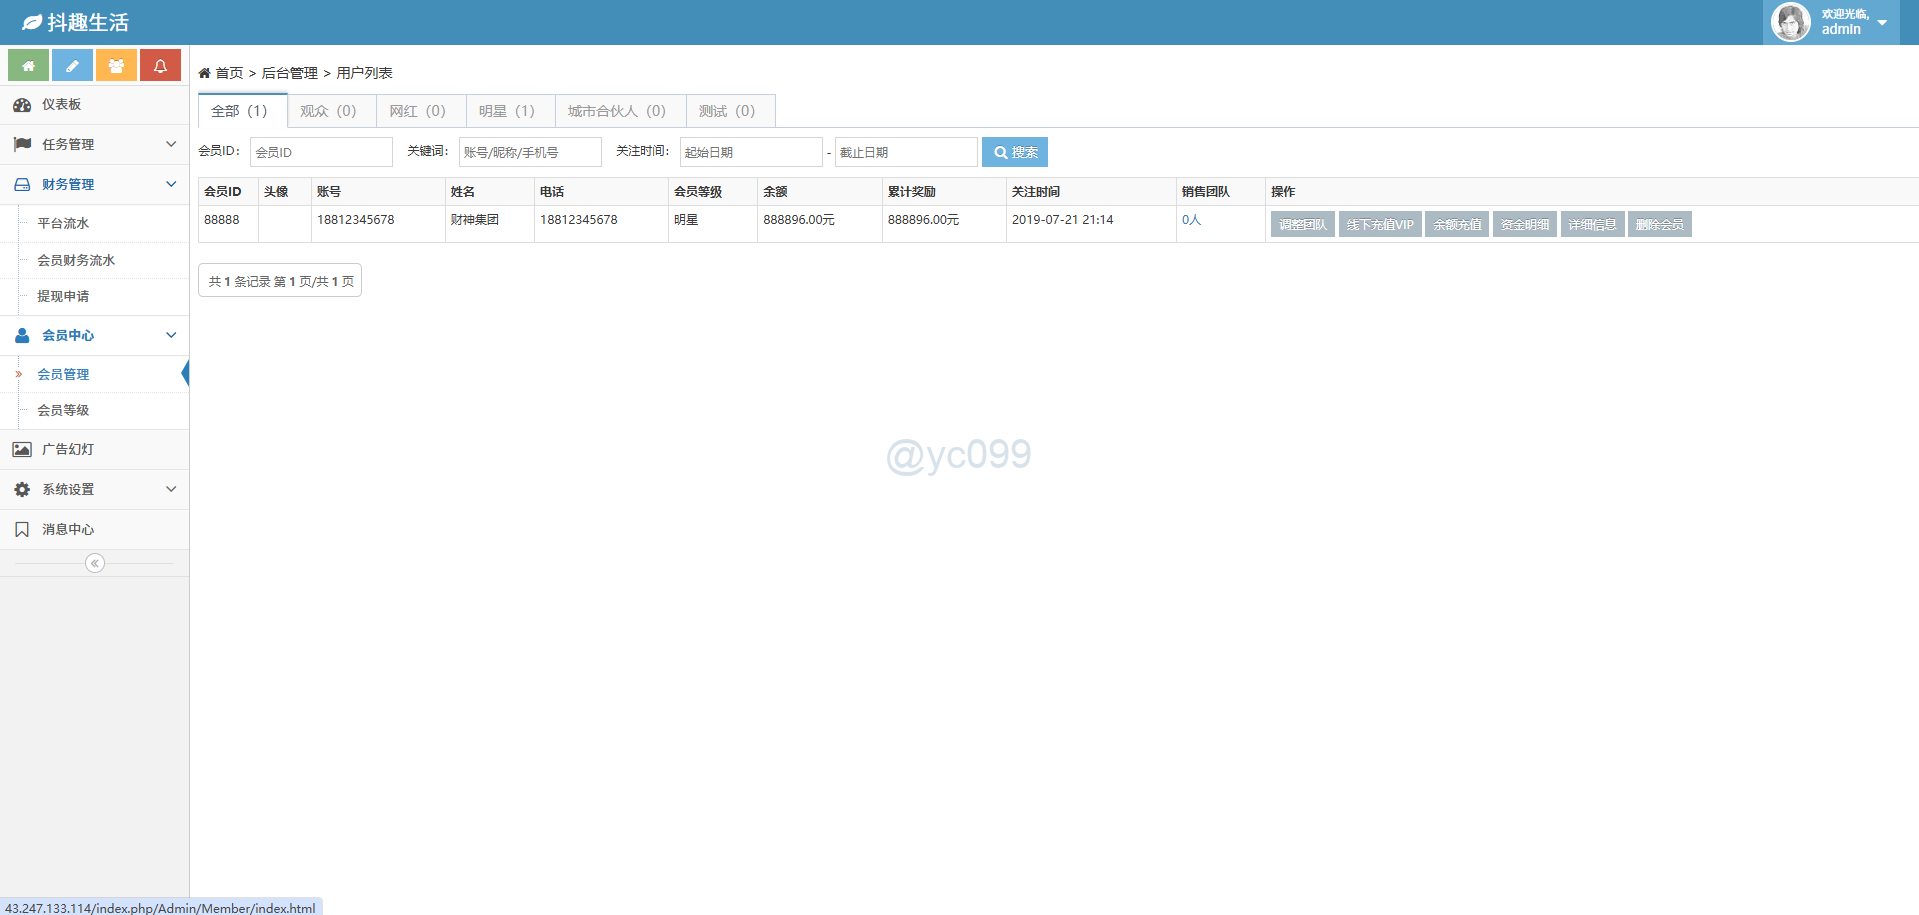Image resolution: width=1919 pixels, height=915 pixels.
Task: Open the 仪表板 dashboard menu item
Action: 61,105
